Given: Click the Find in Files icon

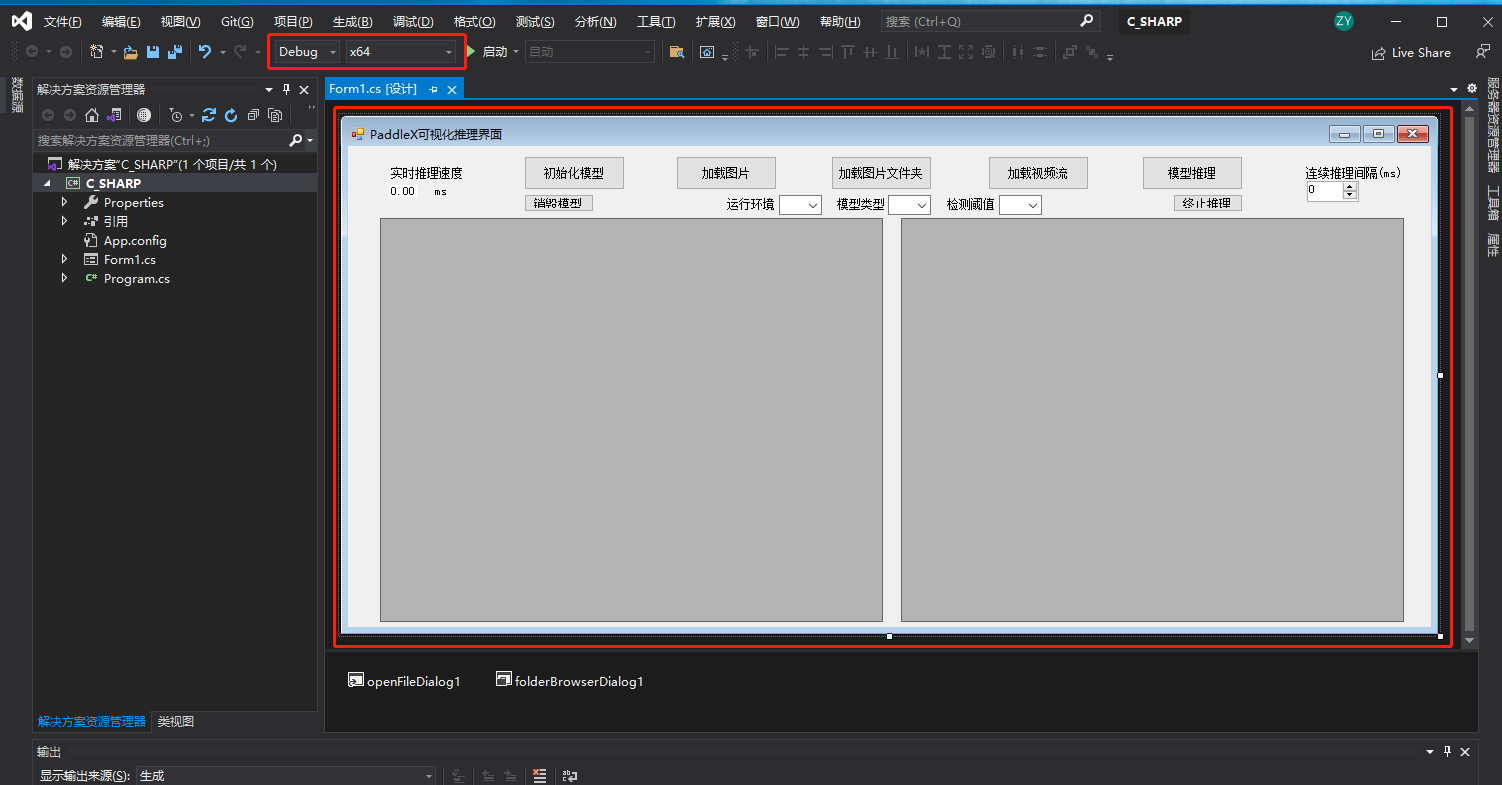Looking at the screenshot, I should coord(677,52).
